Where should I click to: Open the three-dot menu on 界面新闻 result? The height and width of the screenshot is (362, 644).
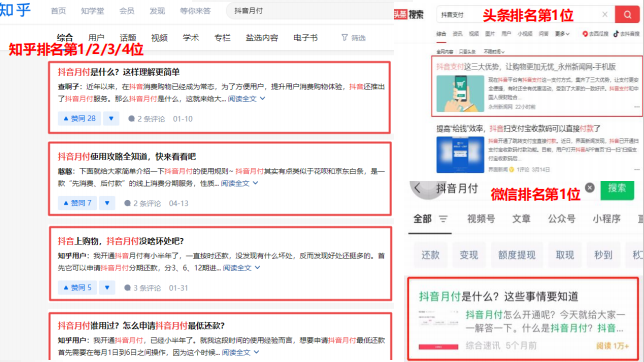coord(637,169)
